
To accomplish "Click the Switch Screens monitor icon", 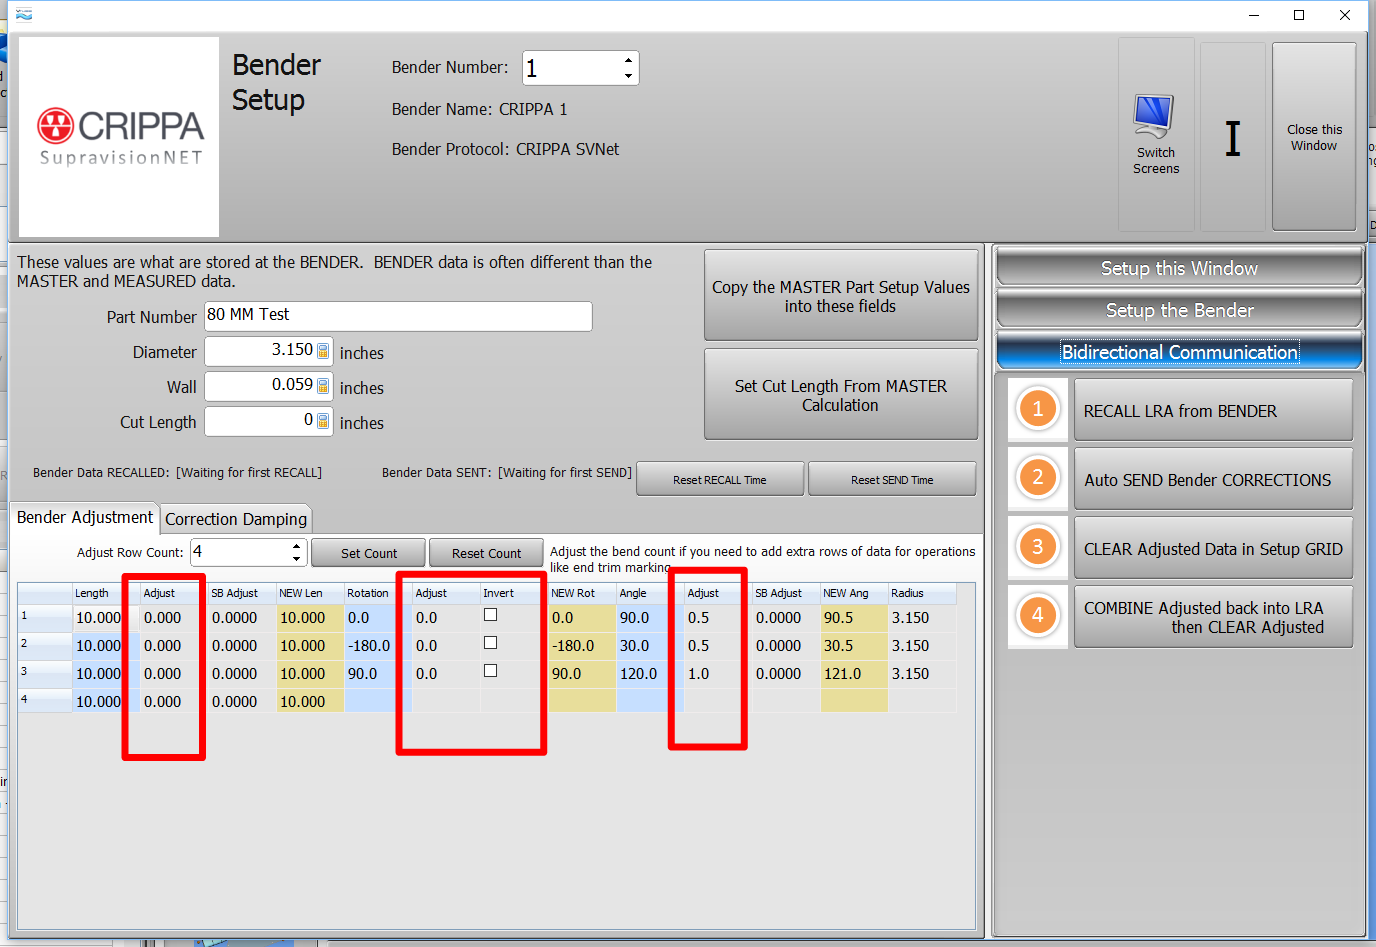I will 1154,117.
